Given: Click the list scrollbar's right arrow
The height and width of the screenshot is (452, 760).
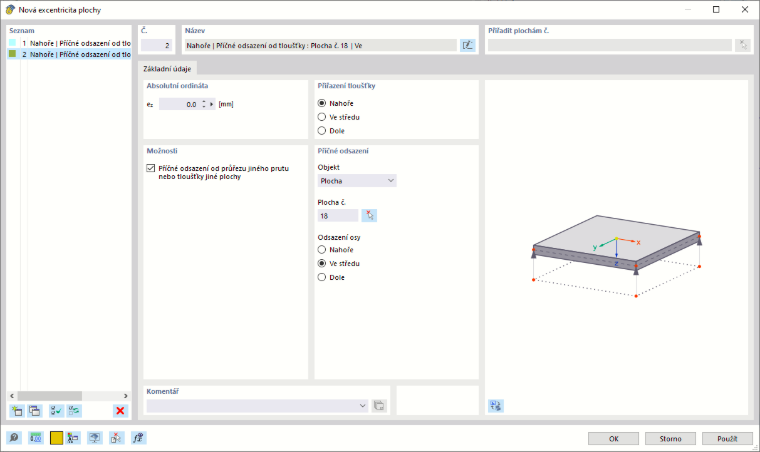Looking at the screenshot, I should (x=126, y=396).
